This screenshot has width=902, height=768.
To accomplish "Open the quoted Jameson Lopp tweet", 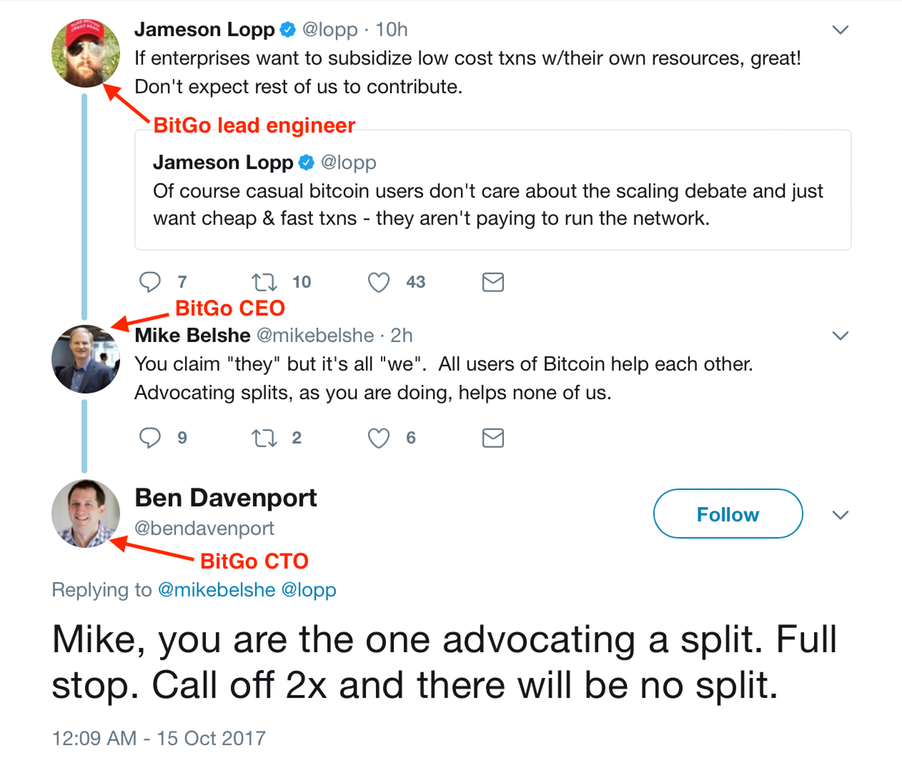I will click(492, 189).
